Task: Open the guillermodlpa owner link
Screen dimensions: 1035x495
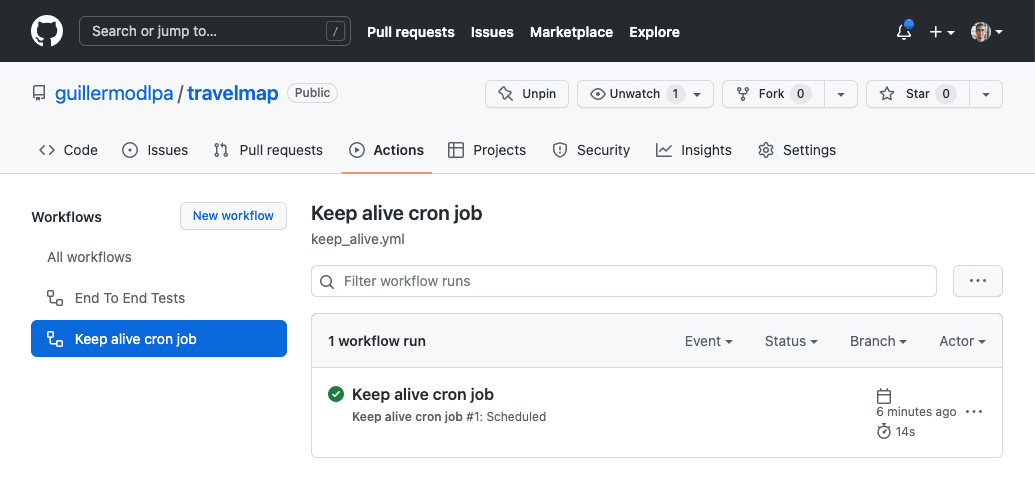Action: click(x=113, y=94)
